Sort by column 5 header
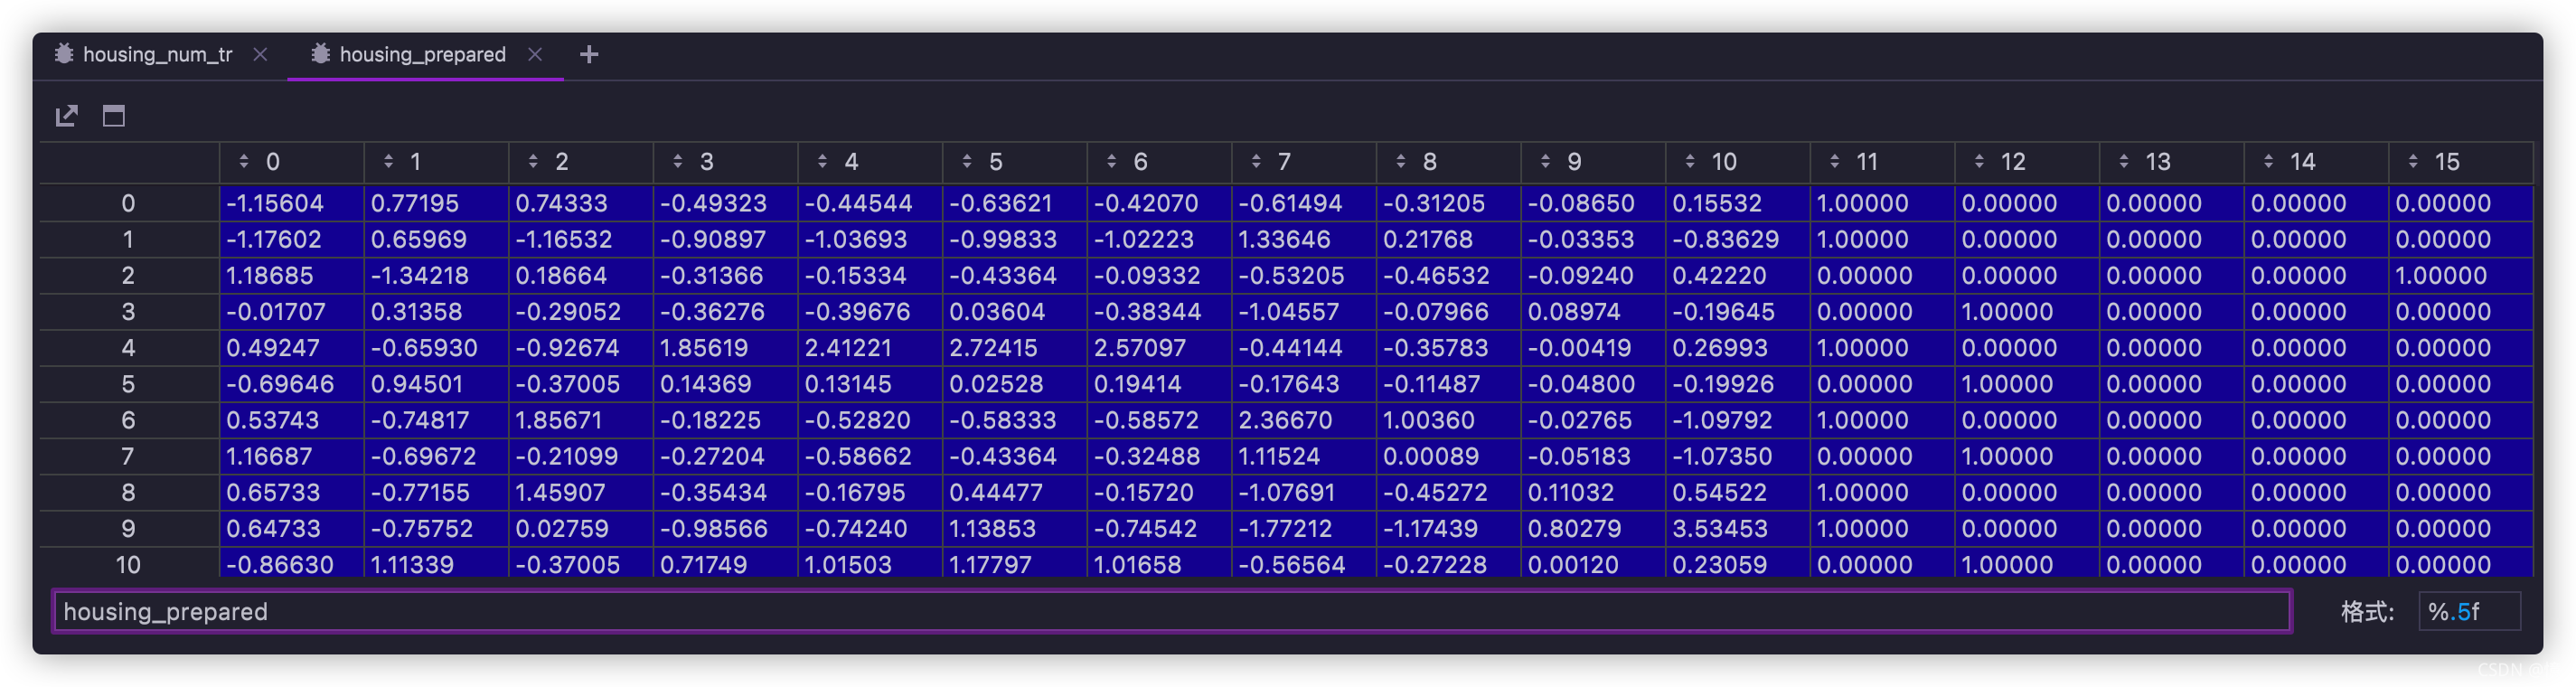The height and width of the screenshot is (687, 2576). pyautogui.click(x=1015, y=161)
